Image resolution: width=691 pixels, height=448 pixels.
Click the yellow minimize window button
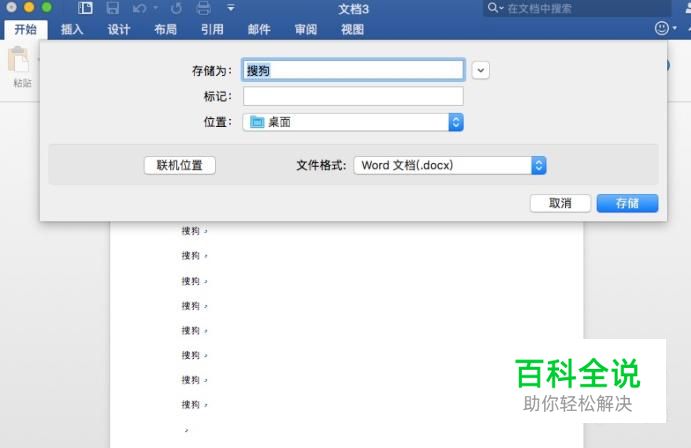(29, 7)
